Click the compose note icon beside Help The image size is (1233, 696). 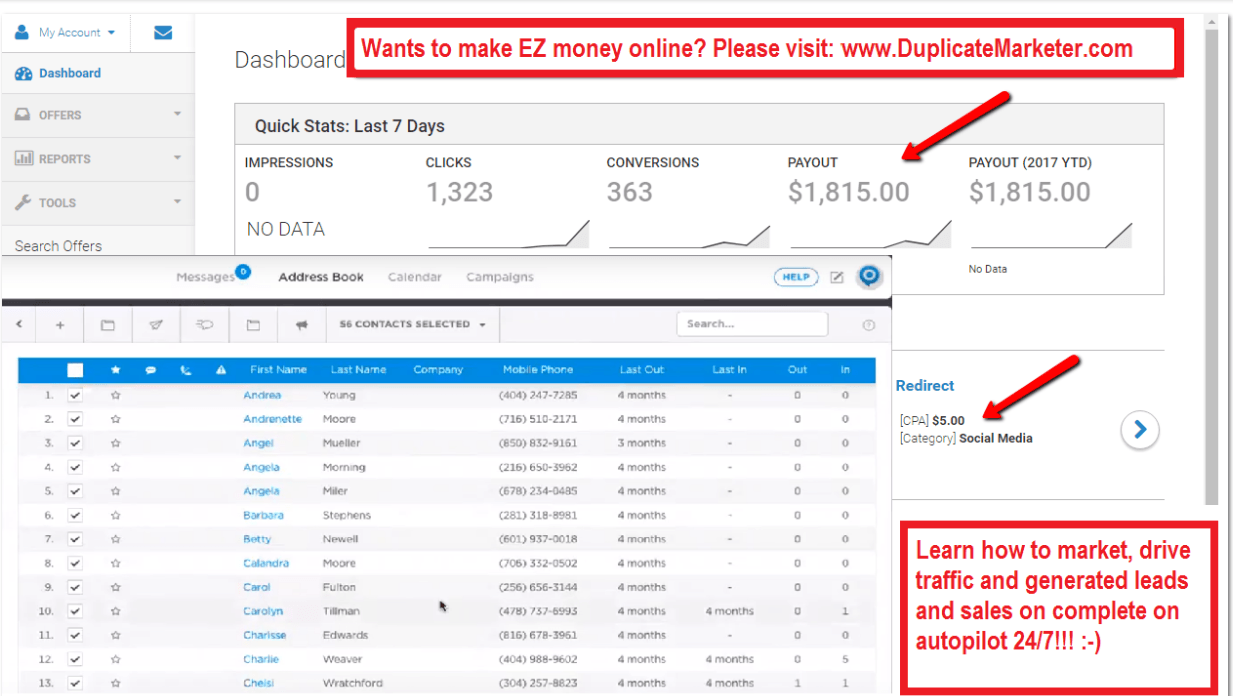[x=837, y=277]
